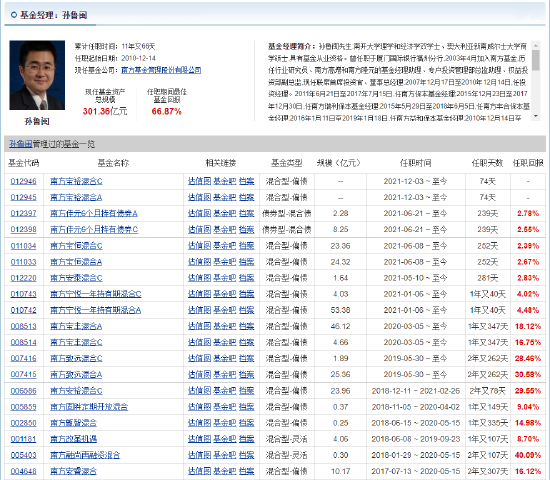Viewport: 550px width, 480px height.
Task: Open 基金吧 for fund 008514
Action: tap(225, 342)
